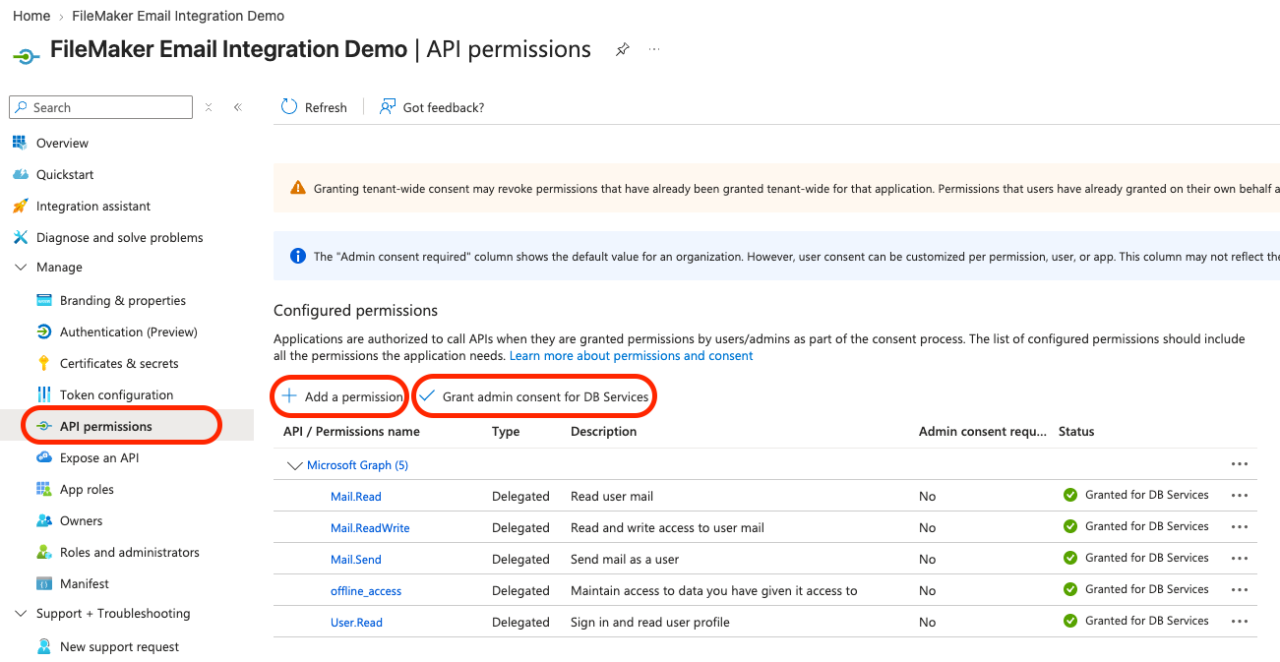This screenshot has width=1280, height=662.
Task: Click the Roles and administrators icon
Action: [x=44, y=552]
